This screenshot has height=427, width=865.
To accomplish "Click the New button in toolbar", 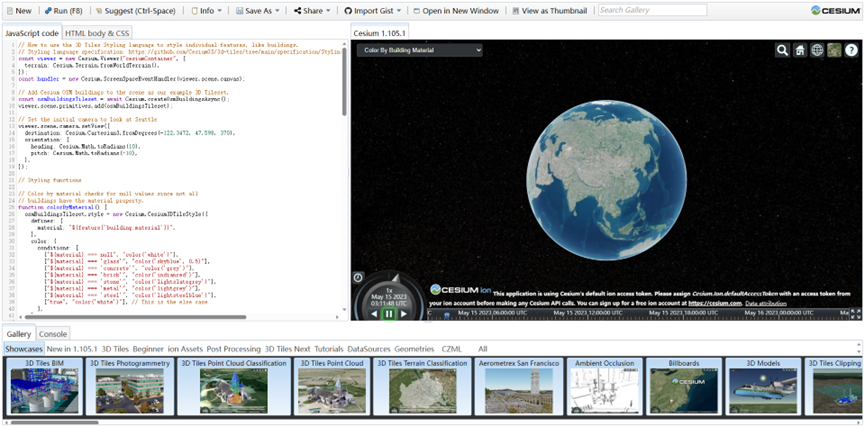I will pyautogui.click(x=19, y=10).
